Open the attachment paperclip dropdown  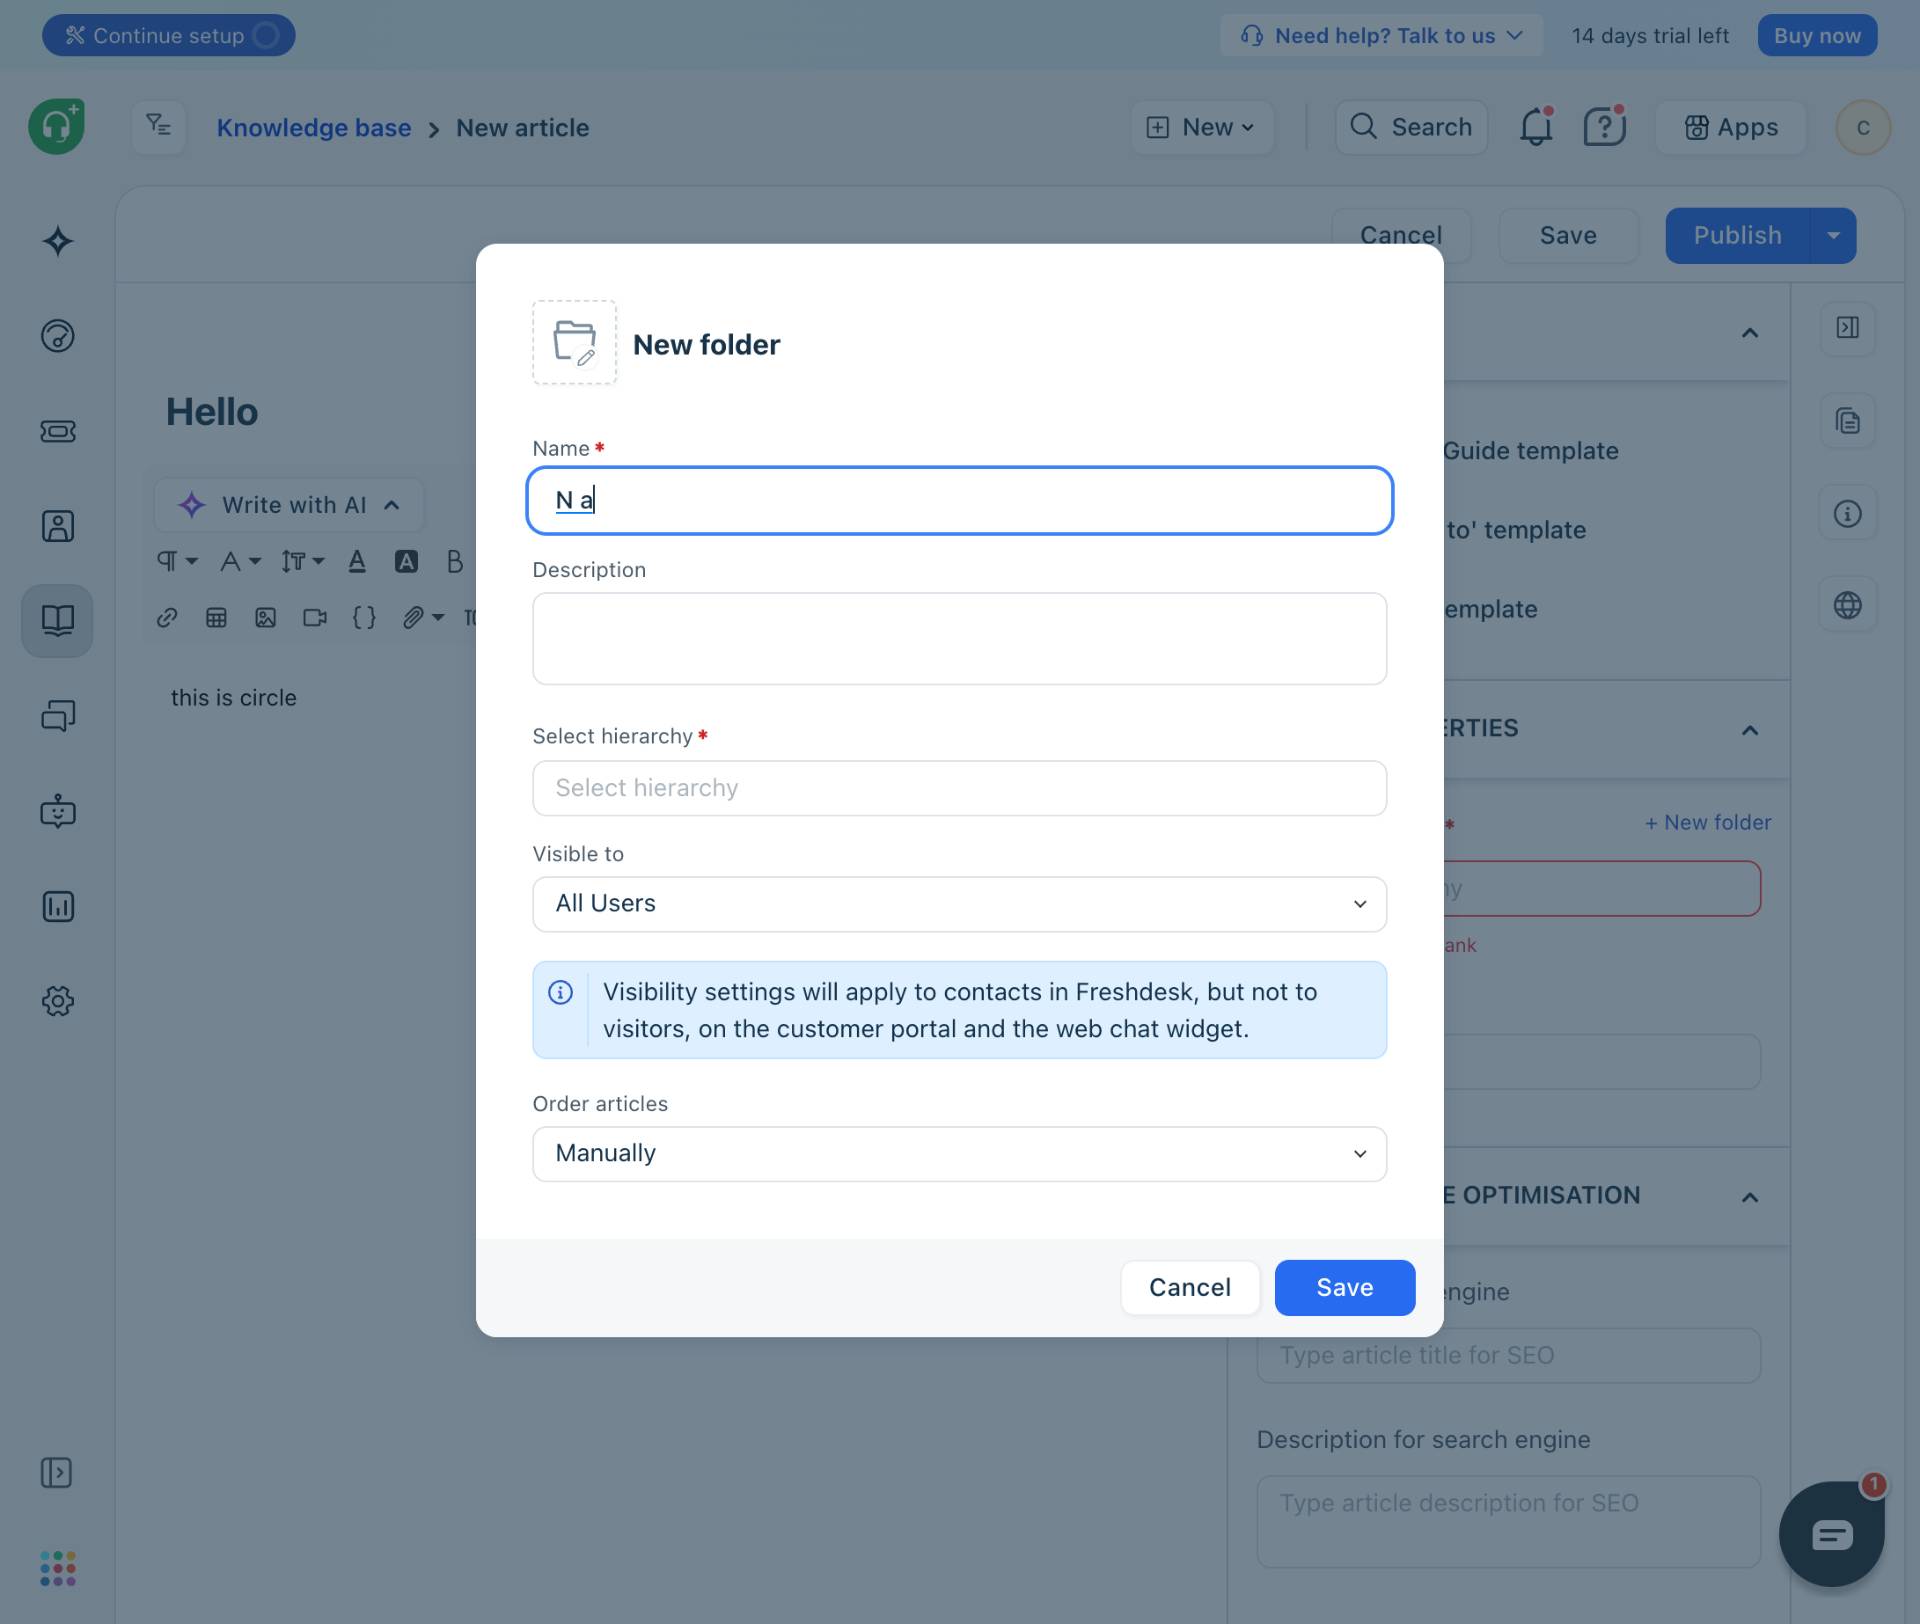[423, 618]
